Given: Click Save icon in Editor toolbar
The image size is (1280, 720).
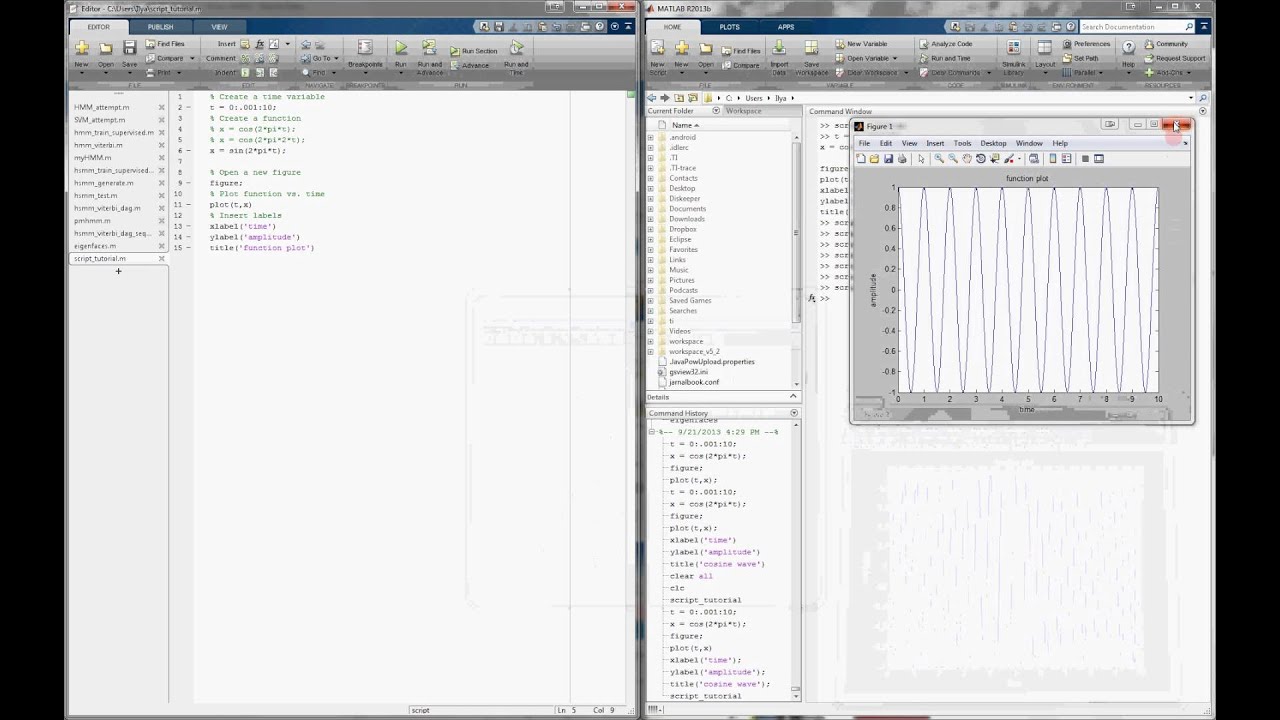Looking at the screenshot, I should click(129, 48).
